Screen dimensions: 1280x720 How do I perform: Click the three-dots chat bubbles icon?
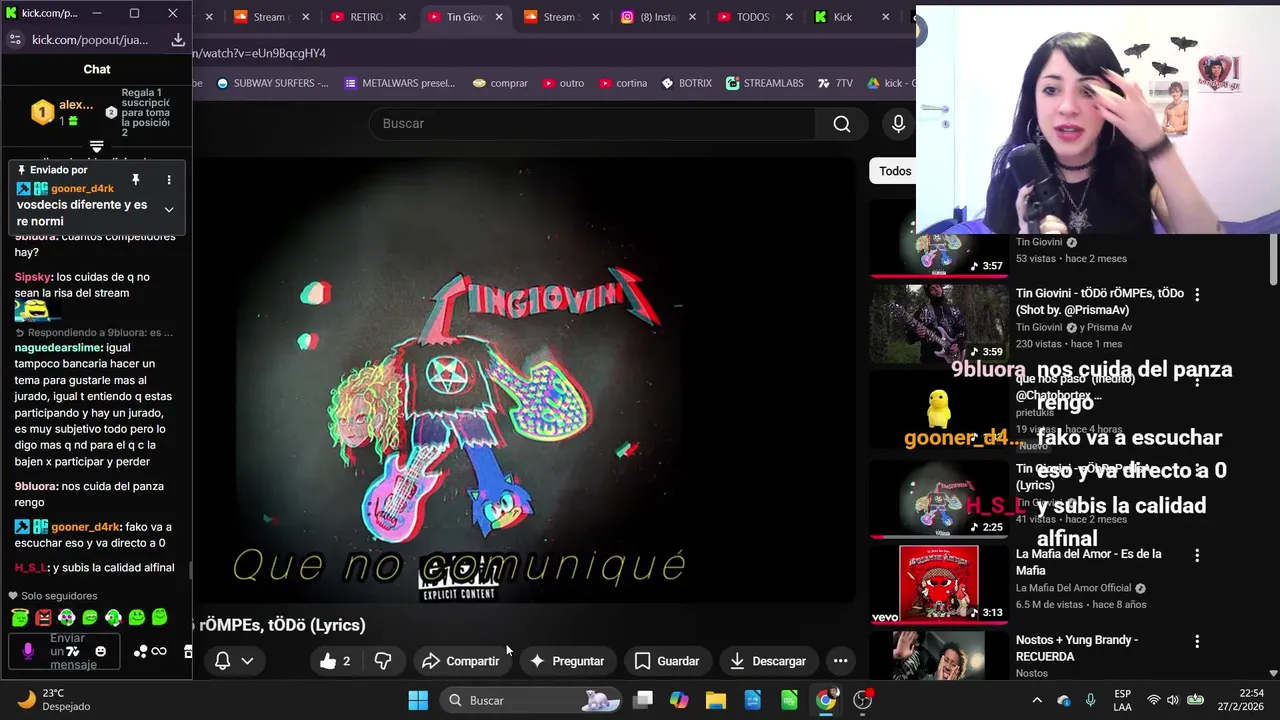(140, 652)
